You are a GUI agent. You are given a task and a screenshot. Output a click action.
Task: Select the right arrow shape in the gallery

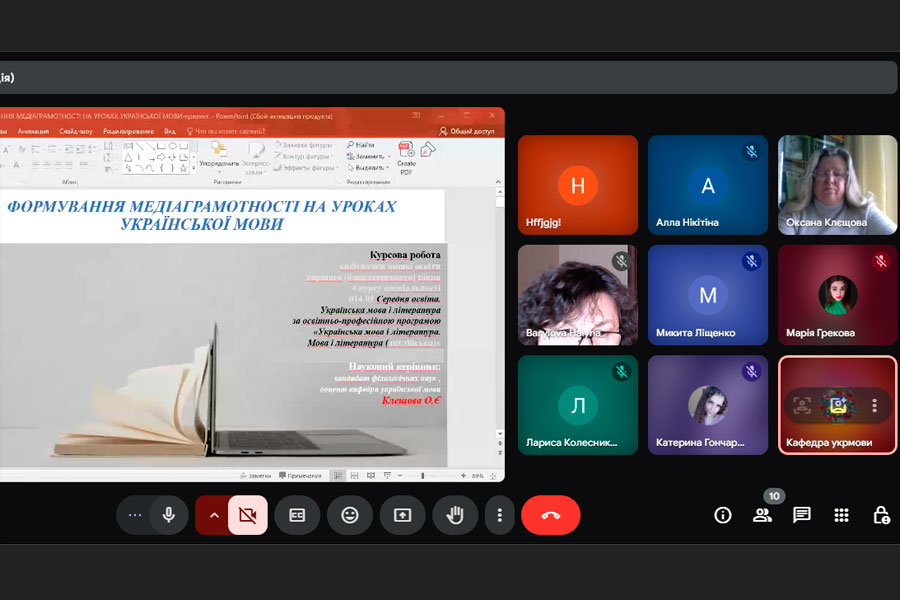(161, 157)
